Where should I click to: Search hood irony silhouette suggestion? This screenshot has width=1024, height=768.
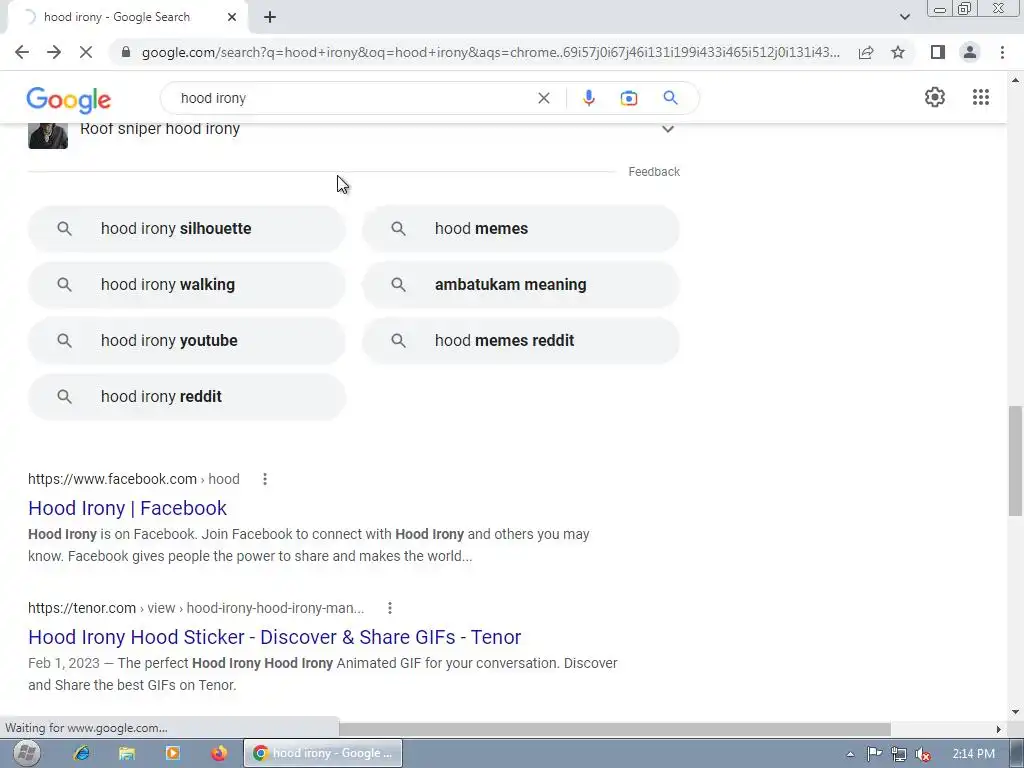point(187,229)
